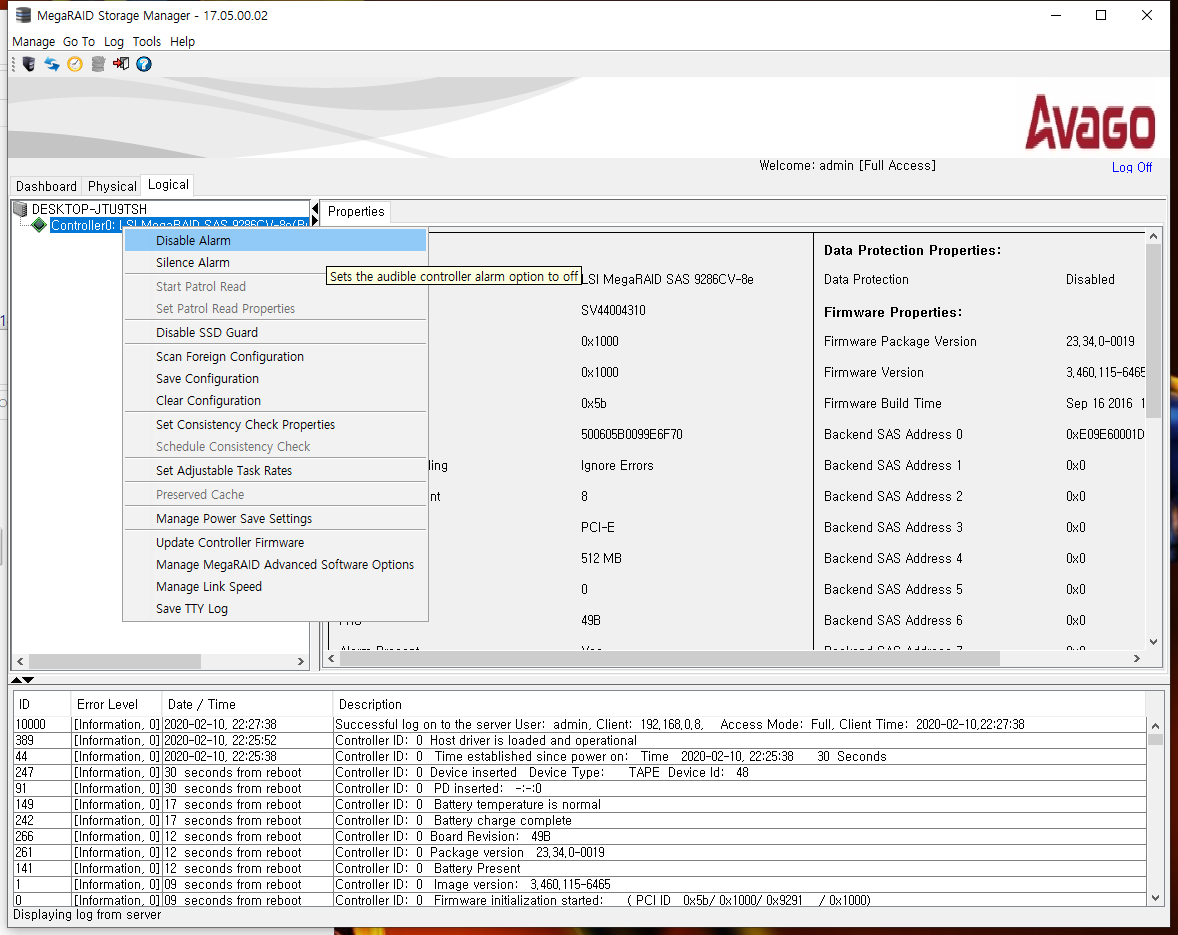Select Update Controller Firmware
The image size is (1178, 935).
[x=276, y=542]
